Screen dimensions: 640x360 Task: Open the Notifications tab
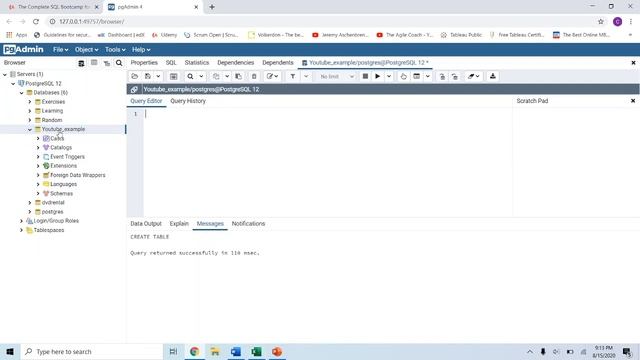(x=248, y=224)
